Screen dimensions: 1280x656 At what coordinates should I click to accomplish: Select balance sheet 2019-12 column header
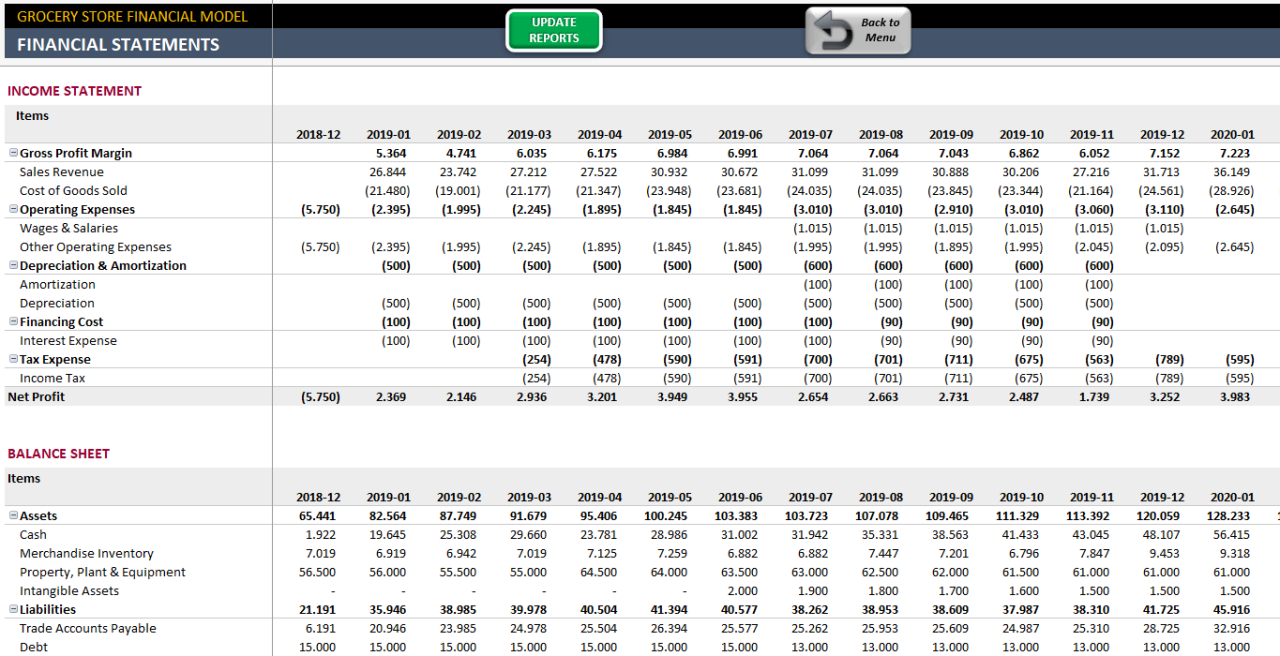[x=1162, y=497]
